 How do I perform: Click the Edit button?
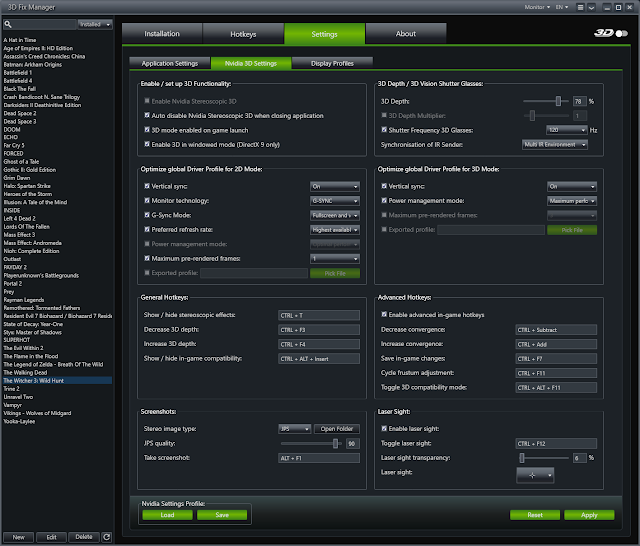tap(51, 537)
